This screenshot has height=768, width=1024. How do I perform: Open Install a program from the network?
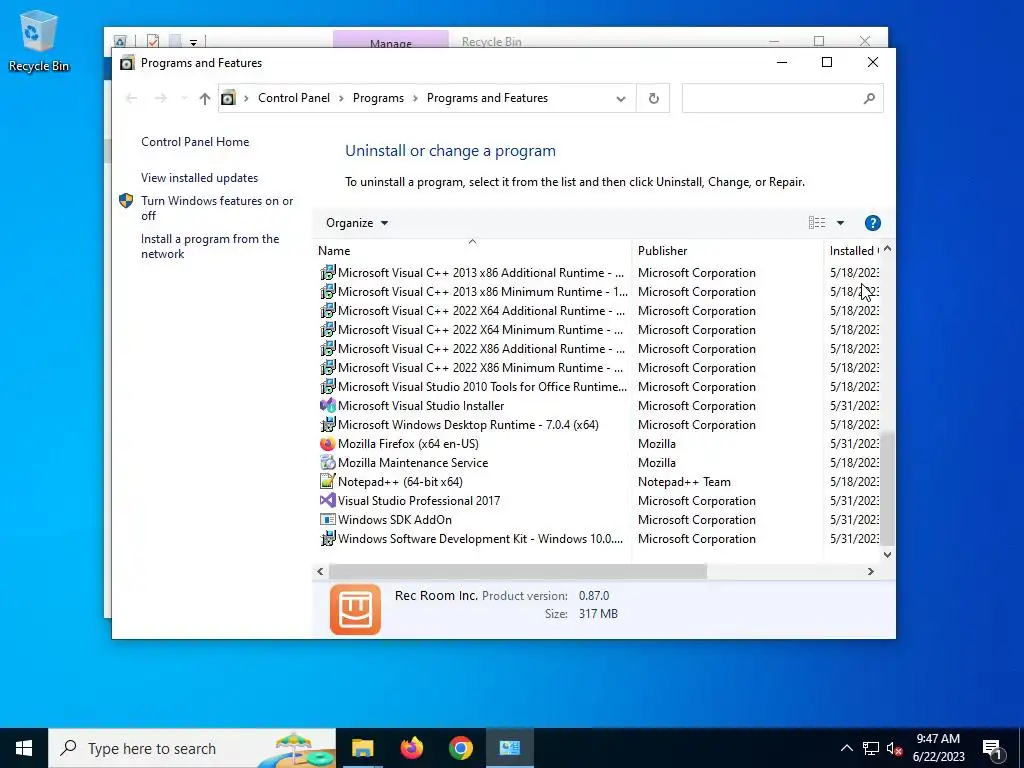click(x=210, y=246)
